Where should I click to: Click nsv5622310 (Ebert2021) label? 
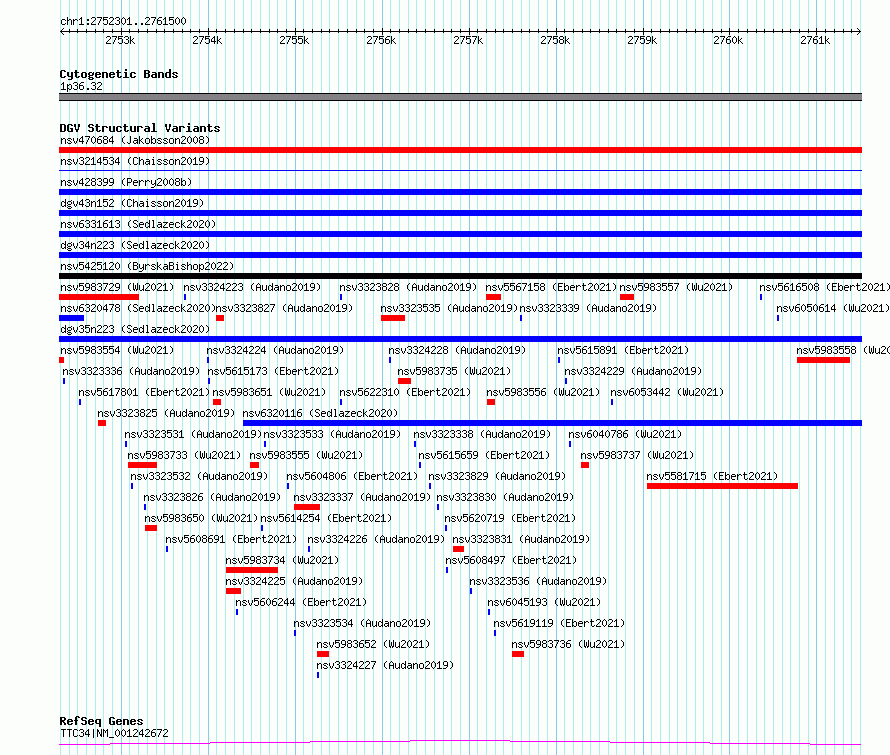pyautogui.click(x=405, y=392)
